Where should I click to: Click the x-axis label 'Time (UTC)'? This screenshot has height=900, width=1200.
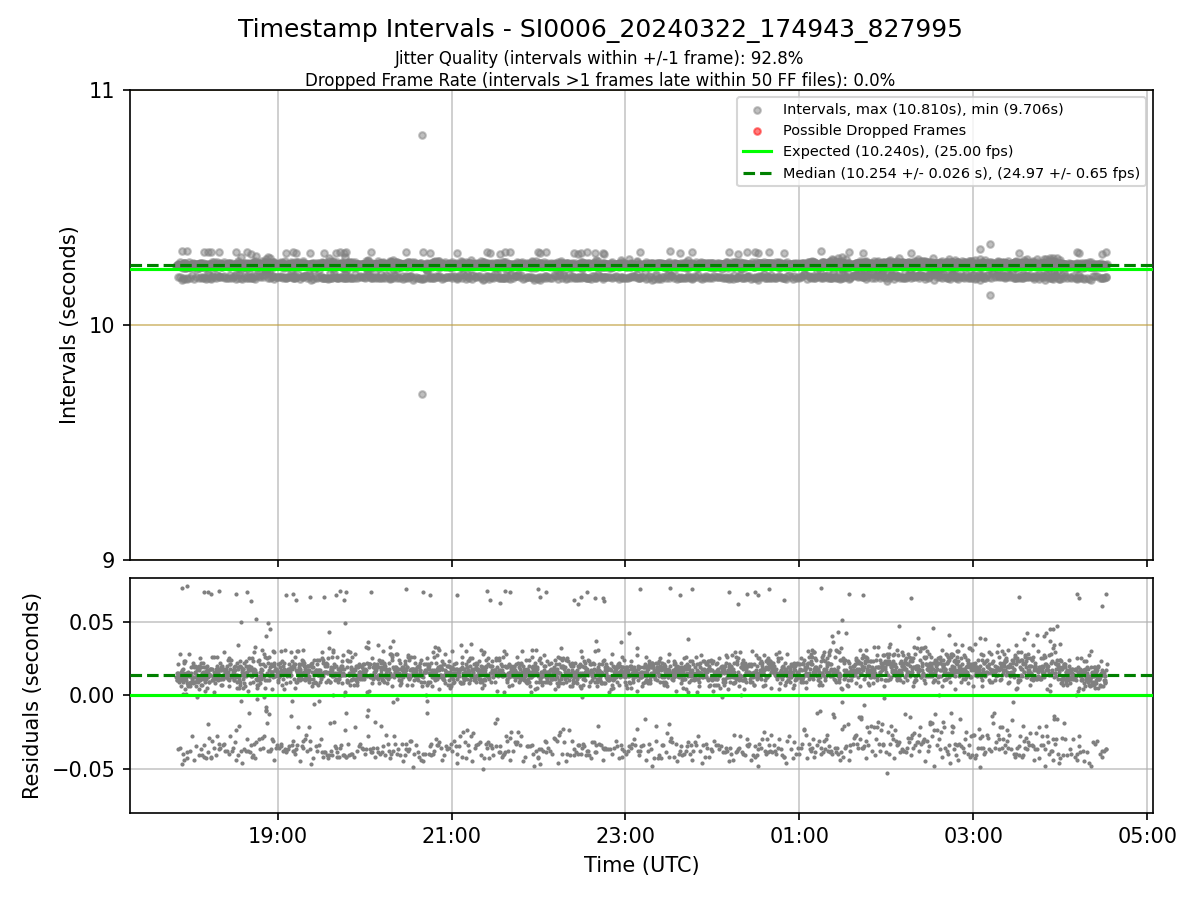click(x=641, y=865)
